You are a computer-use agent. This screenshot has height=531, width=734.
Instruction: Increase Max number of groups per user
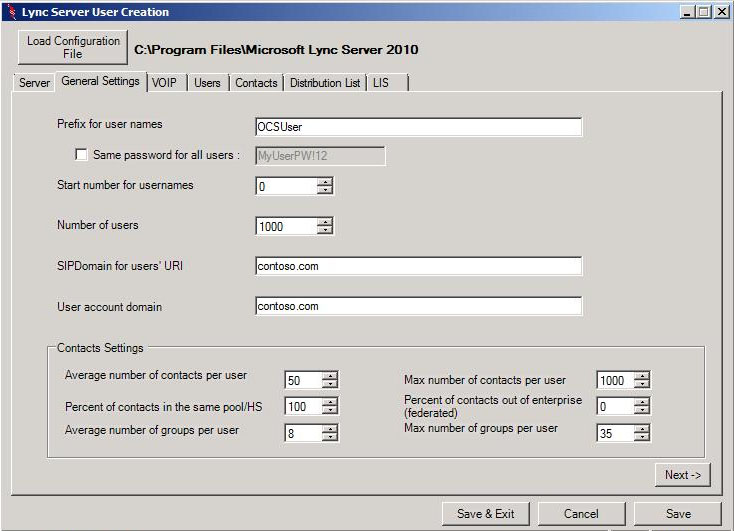point(642,429)
